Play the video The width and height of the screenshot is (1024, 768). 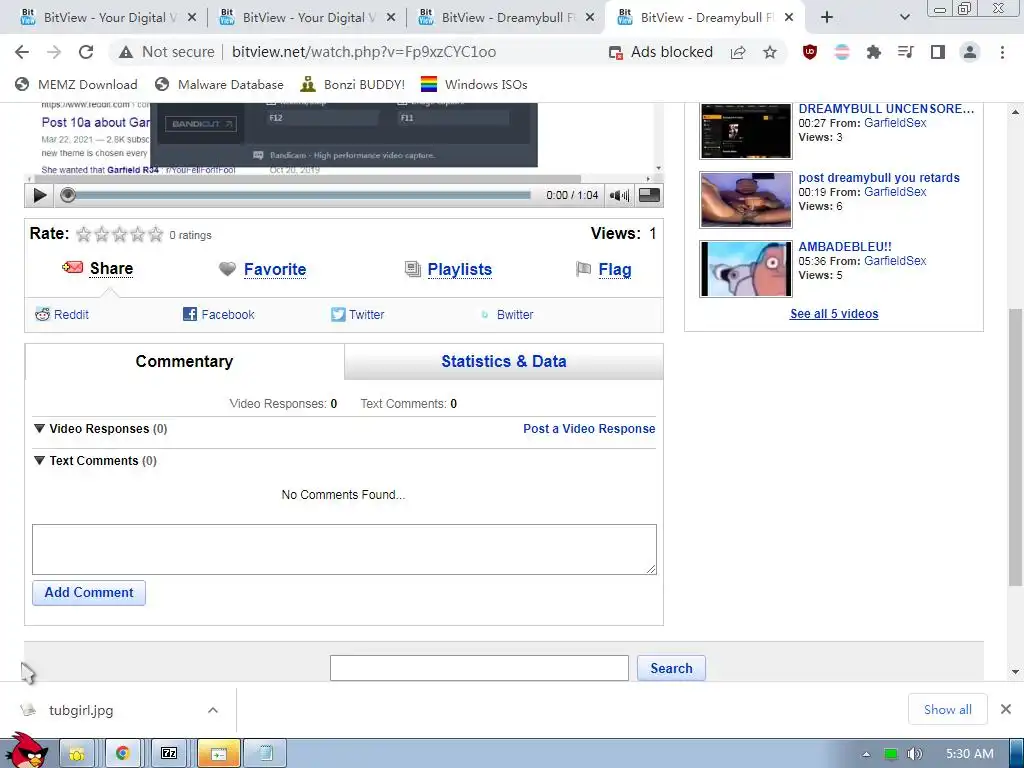39,195
